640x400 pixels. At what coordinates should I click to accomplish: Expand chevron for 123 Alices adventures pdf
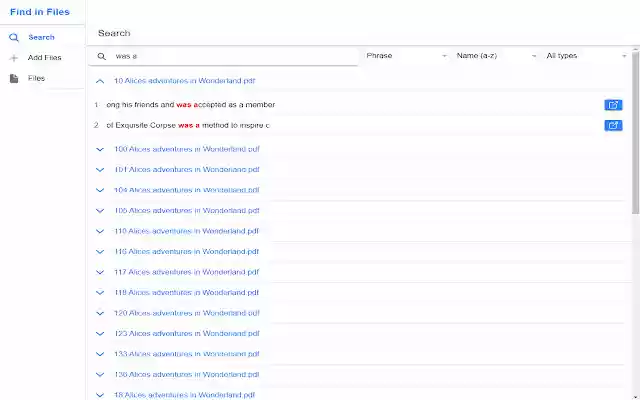tap(100, 333)
